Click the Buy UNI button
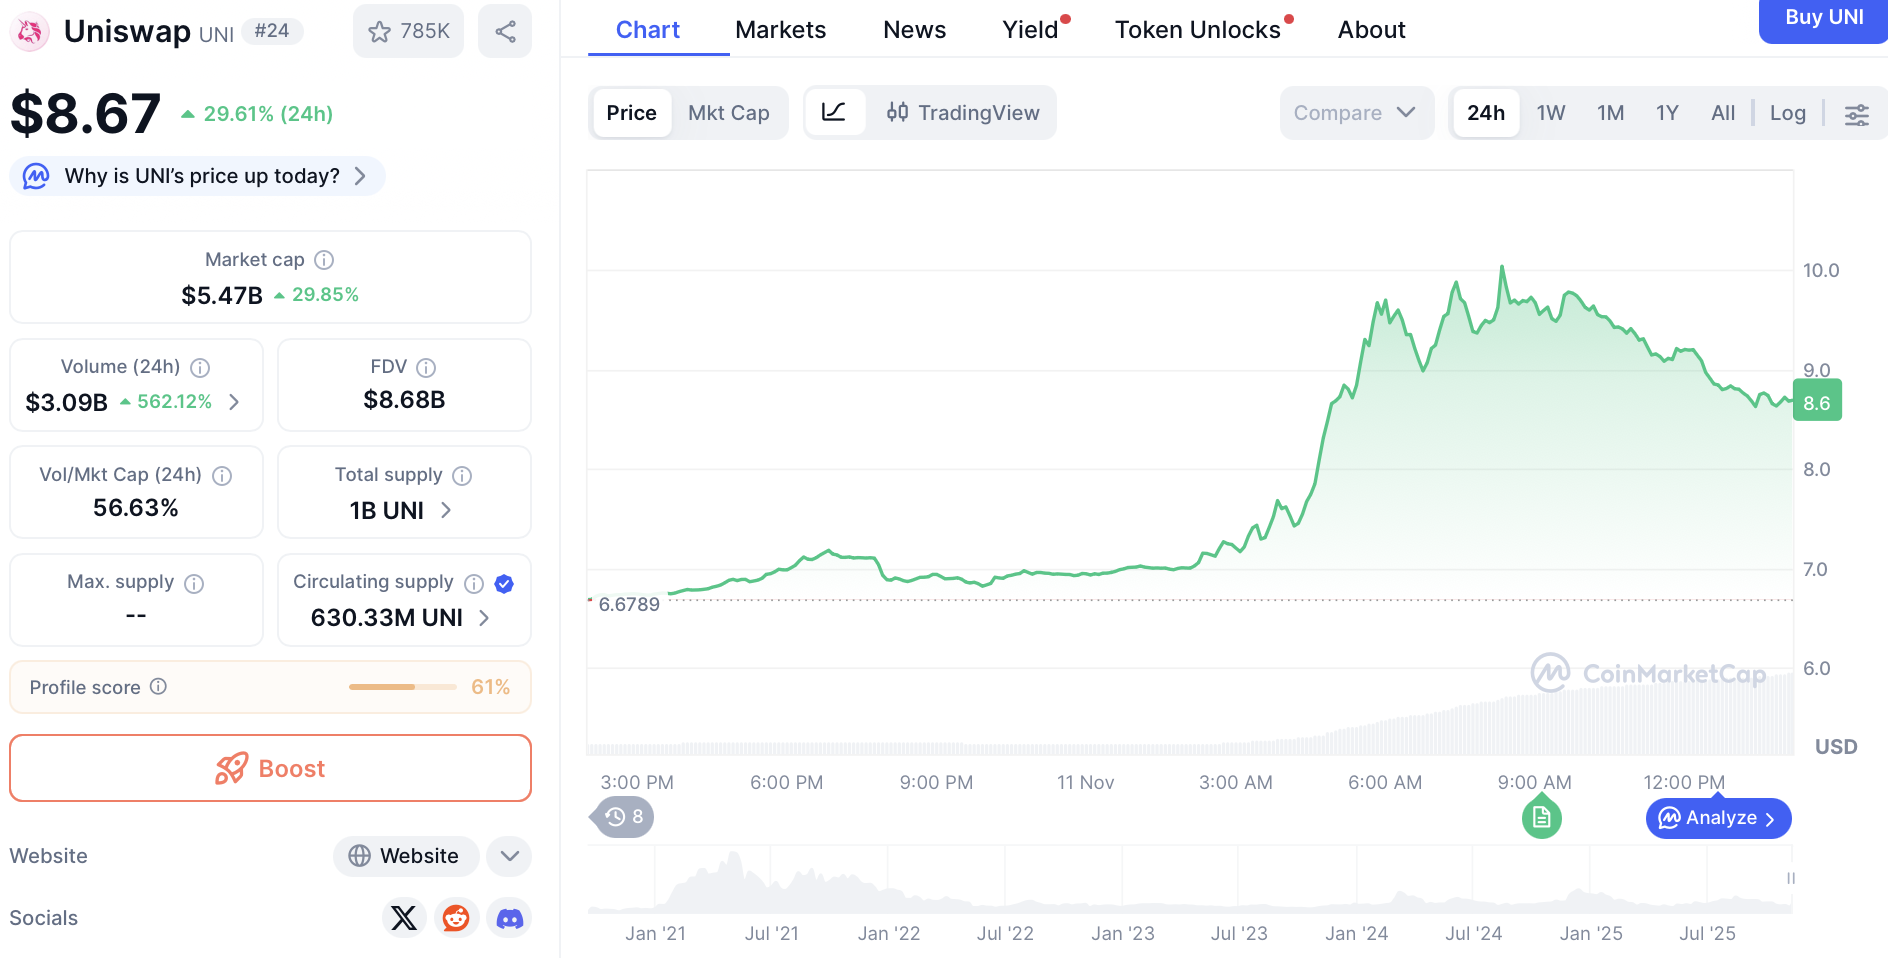The width and height of the screenshot is (1888, 958). [x=1823, y=18]
